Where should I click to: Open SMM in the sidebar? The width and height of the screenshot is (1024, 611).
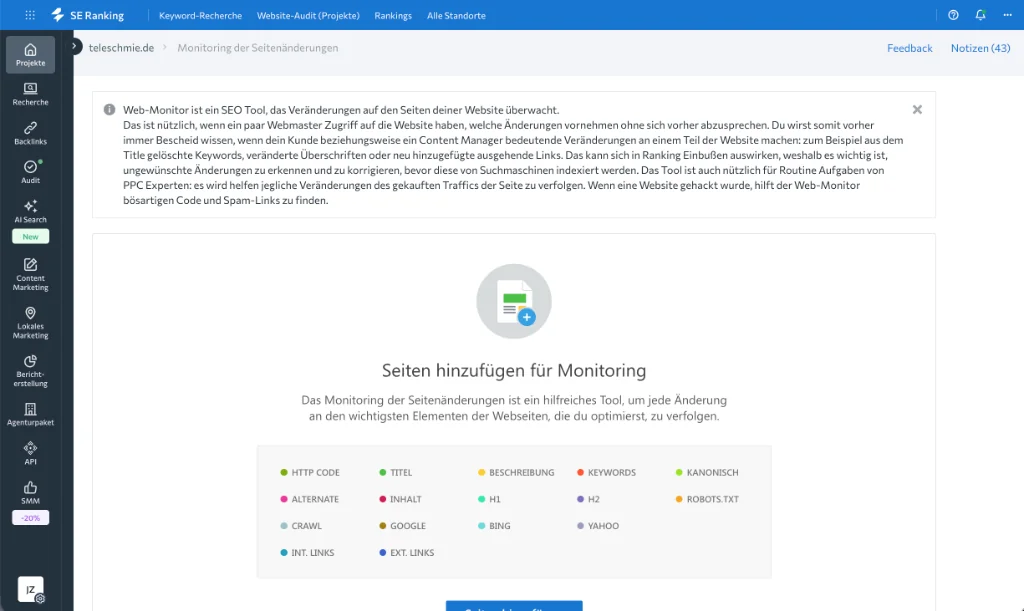point(31,493)
